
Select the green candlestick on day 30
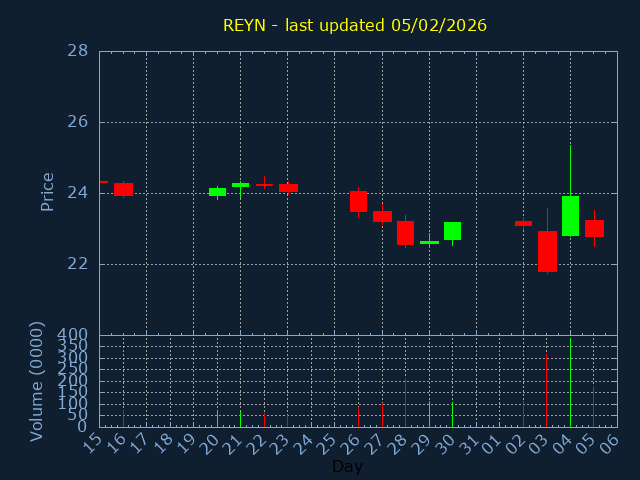click(x=452, y=231)
